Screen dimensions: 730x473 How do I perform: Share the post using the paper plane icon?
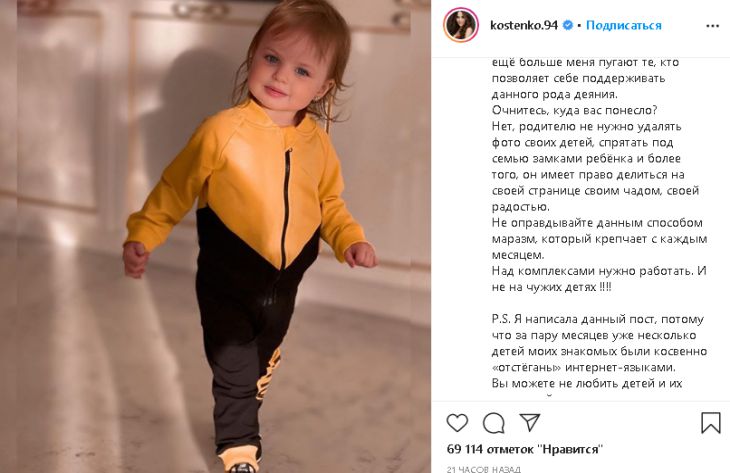click(x=529, y=422)
